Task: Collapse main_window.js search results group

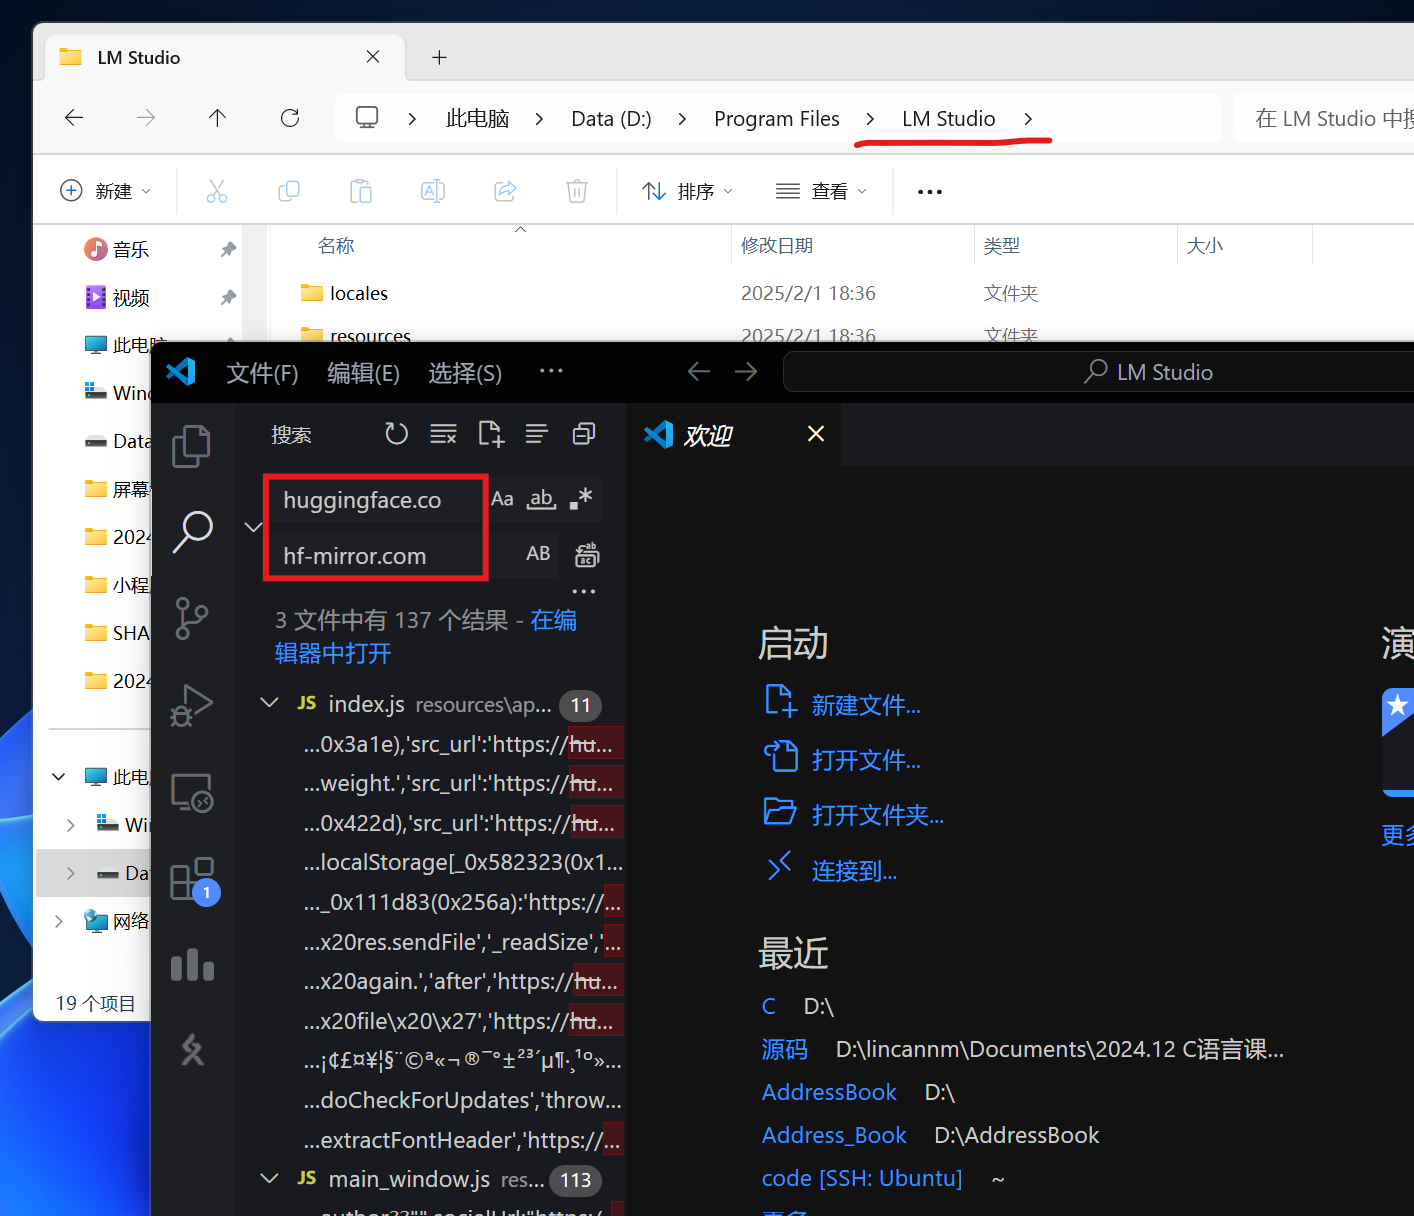Action: click(269, 1179)
